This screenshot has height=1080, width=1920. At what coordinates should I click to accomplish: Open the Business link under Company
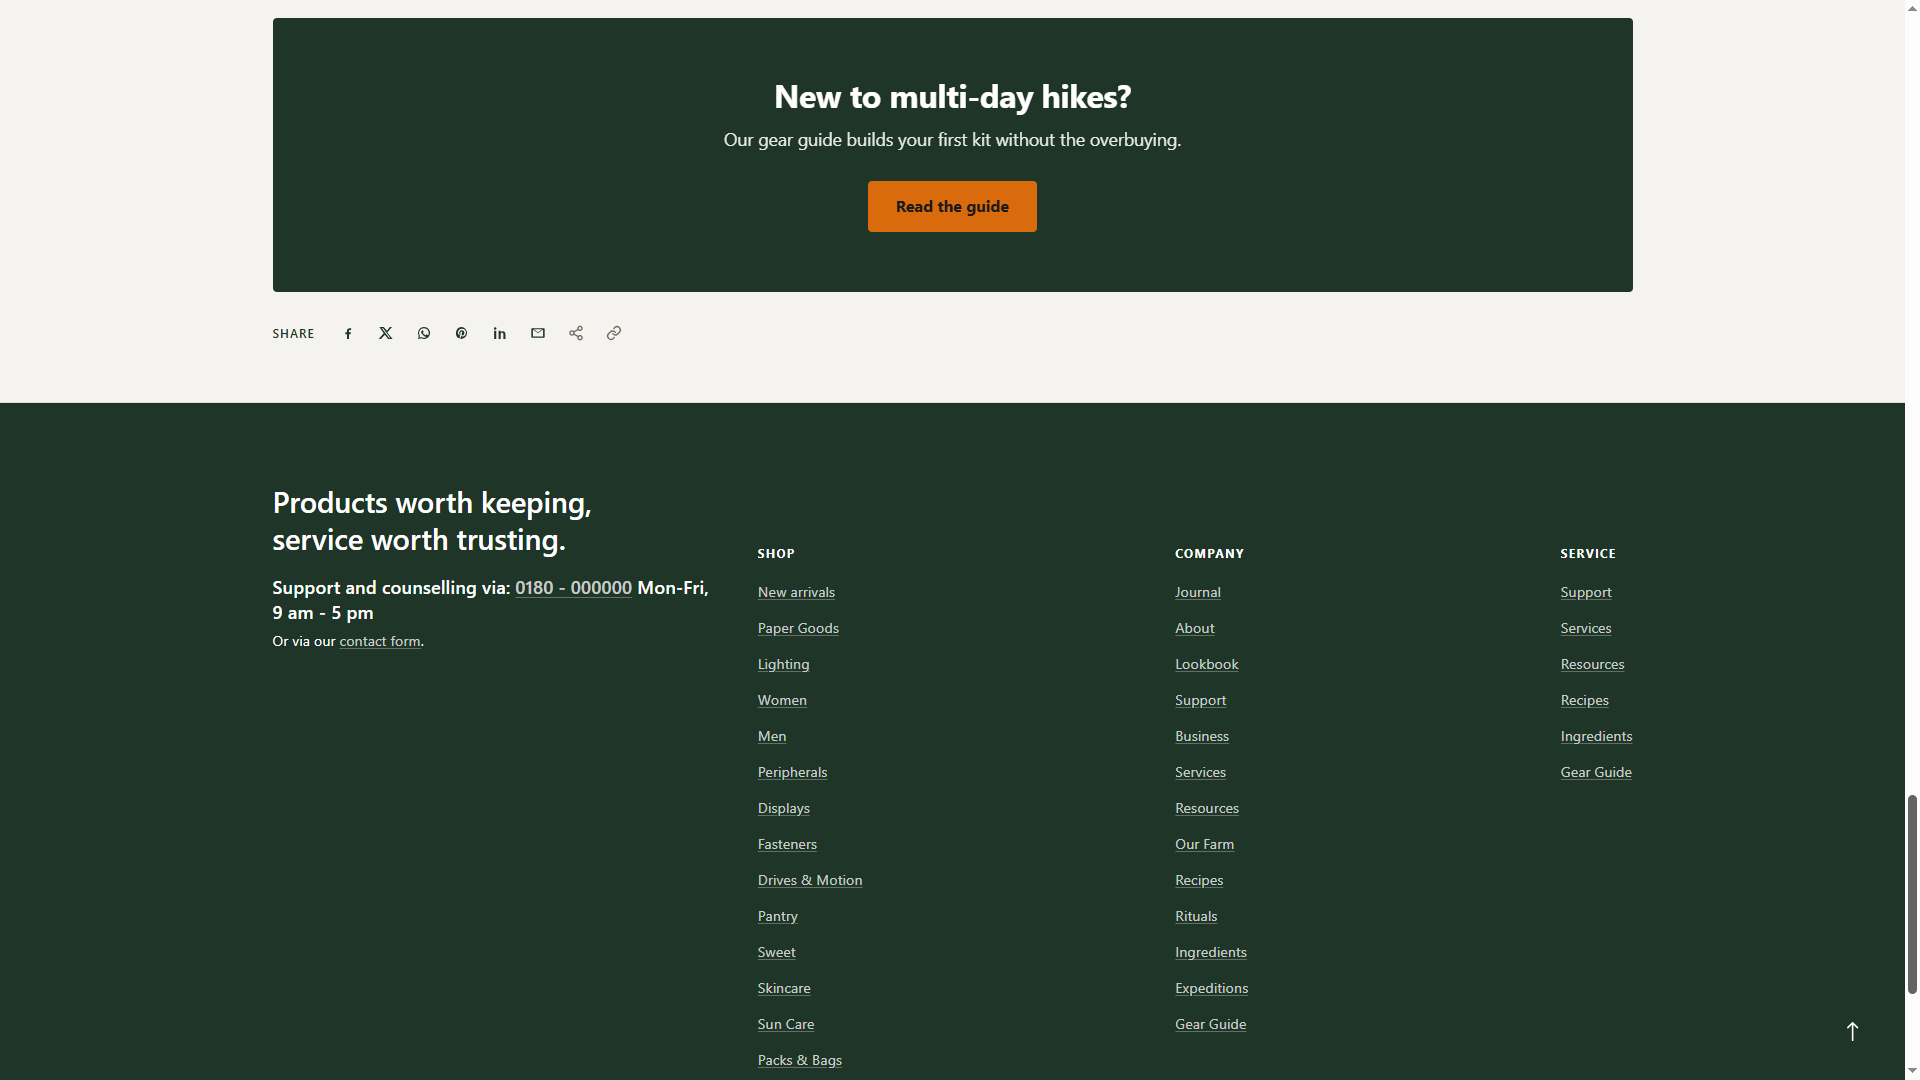[1202, 737]
